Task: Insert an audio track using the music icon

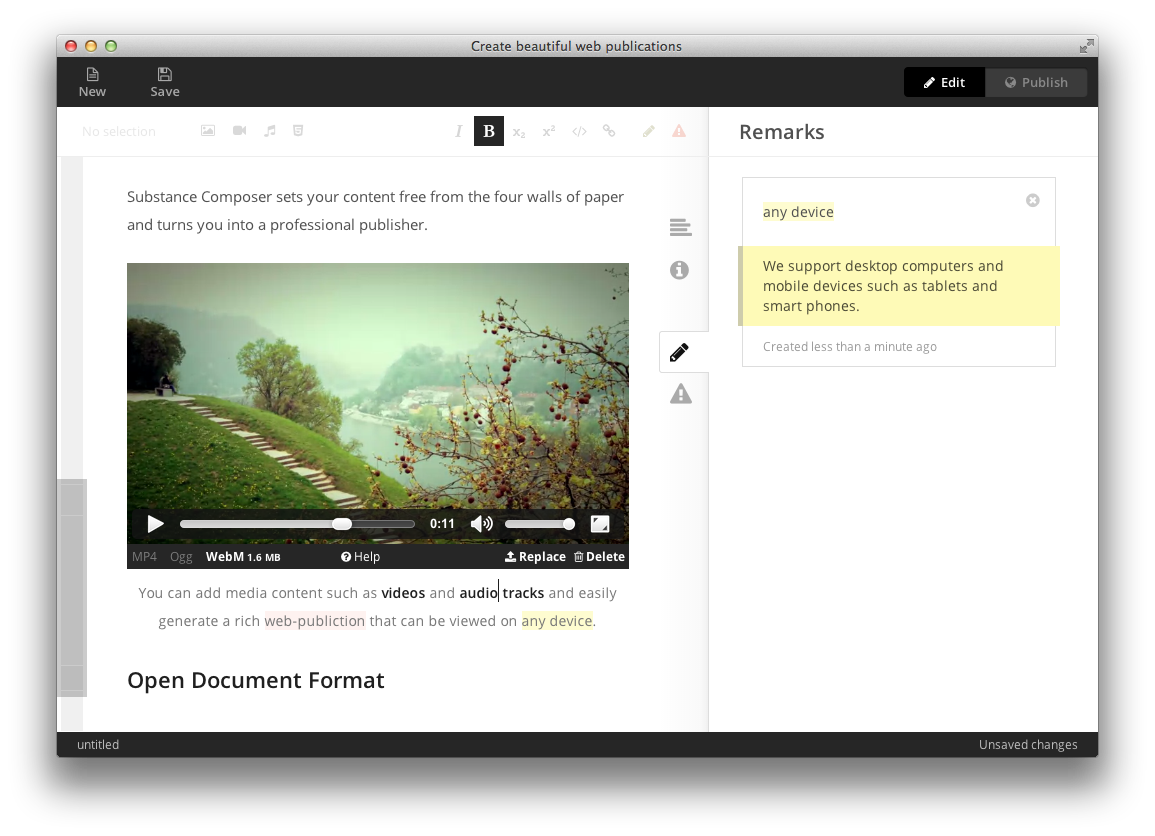Action: [270, 130]
